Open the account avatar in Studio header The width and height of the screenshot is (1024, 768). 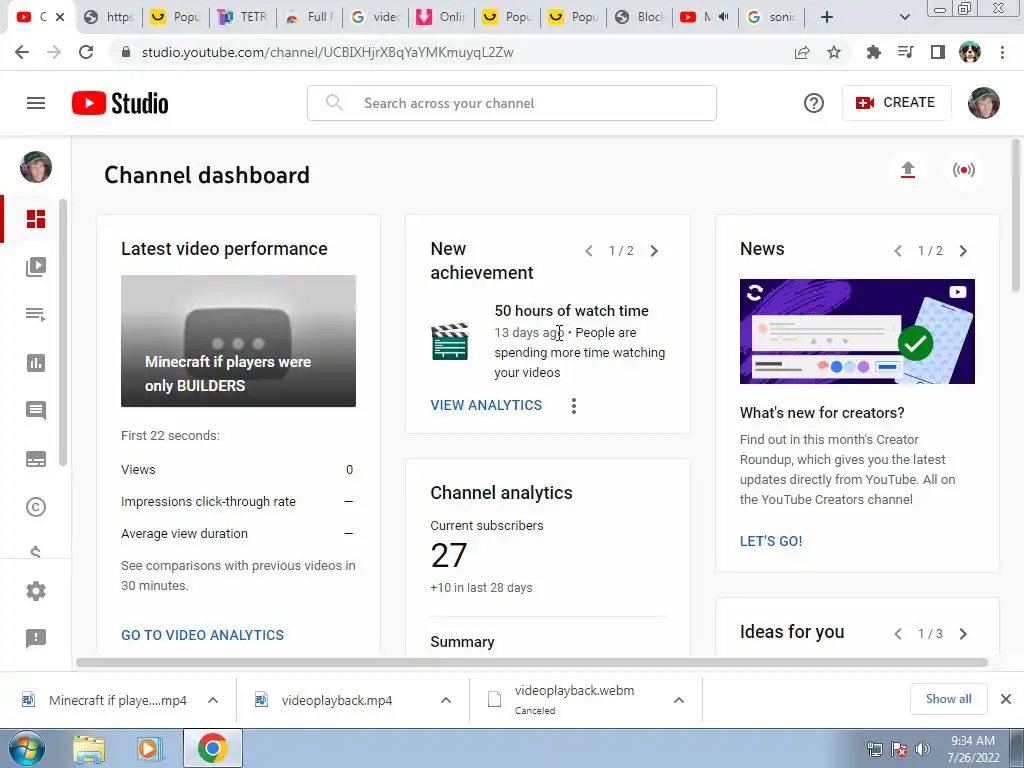click(x=984, y=103)
